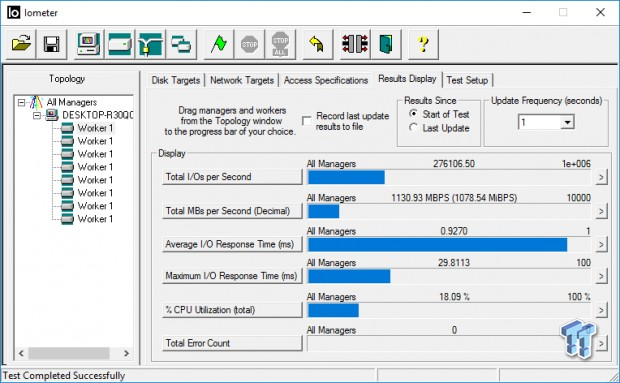Open options arrow for Total I/Os per Second
The width and height of the screenshot is (620, 383).
click(601, 177)
